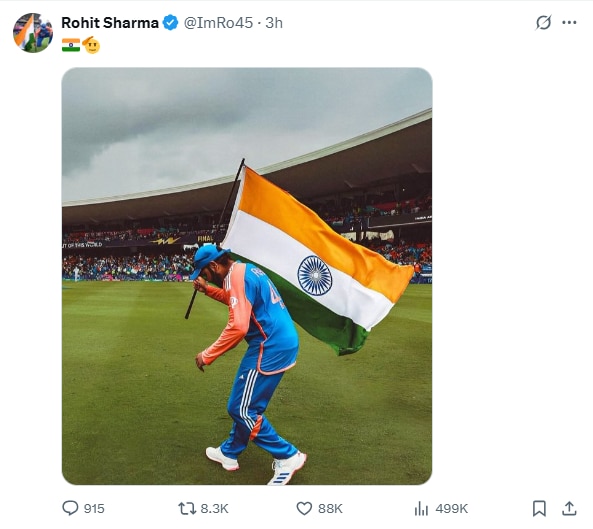Open the Grok explain icon
This screenshot has width=593, height=529.
click(x=543, y=22)
